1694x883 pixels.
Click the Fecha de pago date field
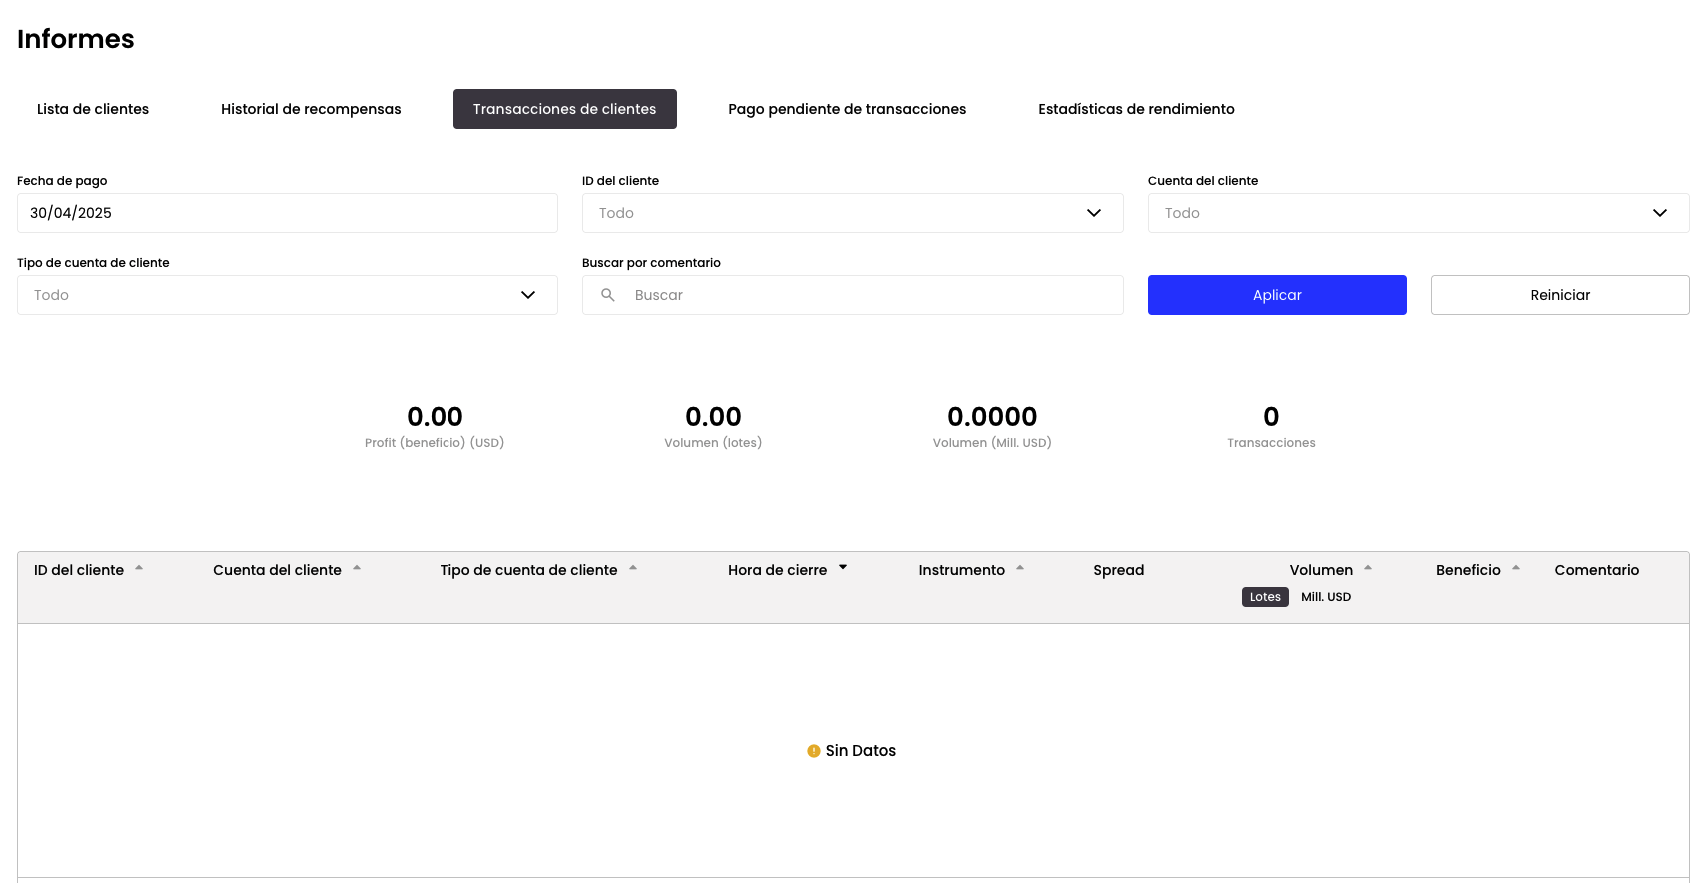(287, 213)
